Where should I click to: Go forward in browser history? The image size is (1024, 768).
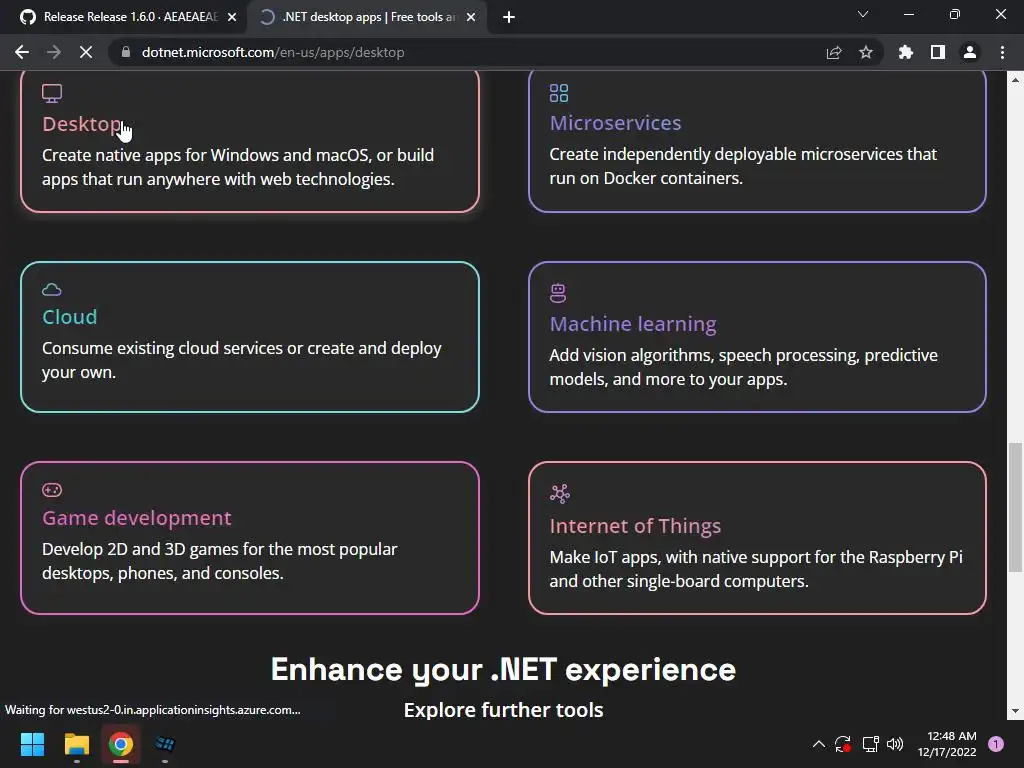coord(54,52)
